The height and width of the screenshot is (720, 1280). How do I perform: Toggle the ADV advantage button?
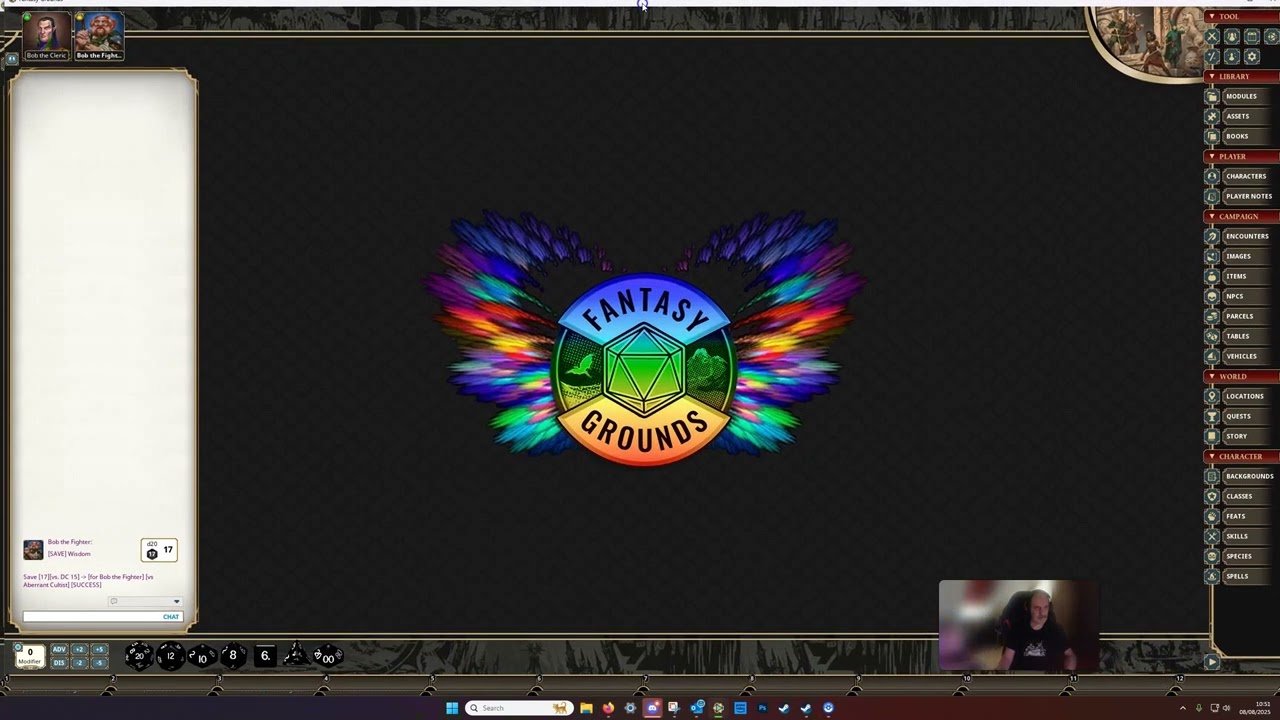pos(59,650)
